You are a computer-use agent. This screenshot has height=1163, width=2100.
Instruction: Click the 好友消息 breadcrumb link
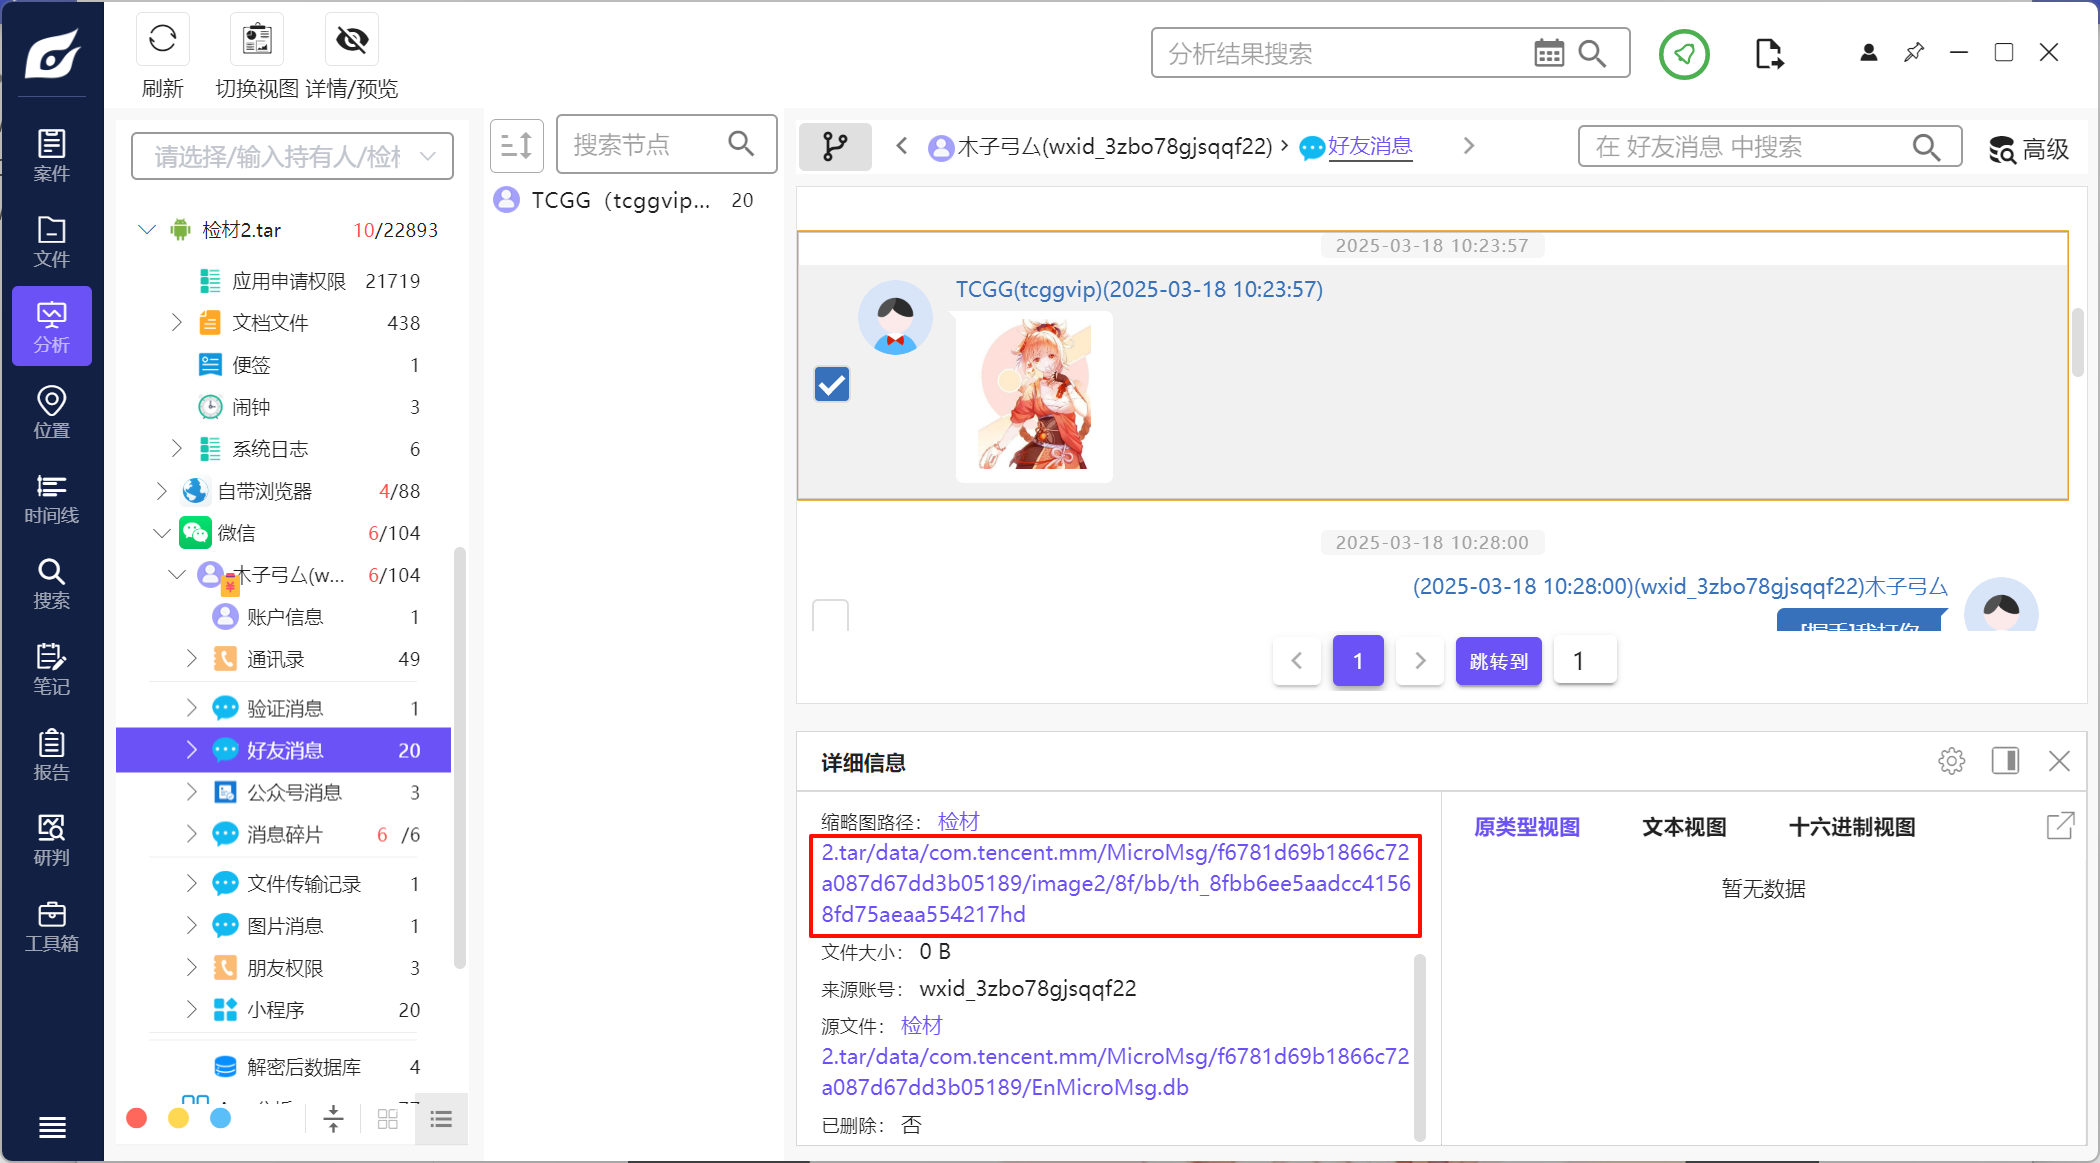pos(1369,147)
